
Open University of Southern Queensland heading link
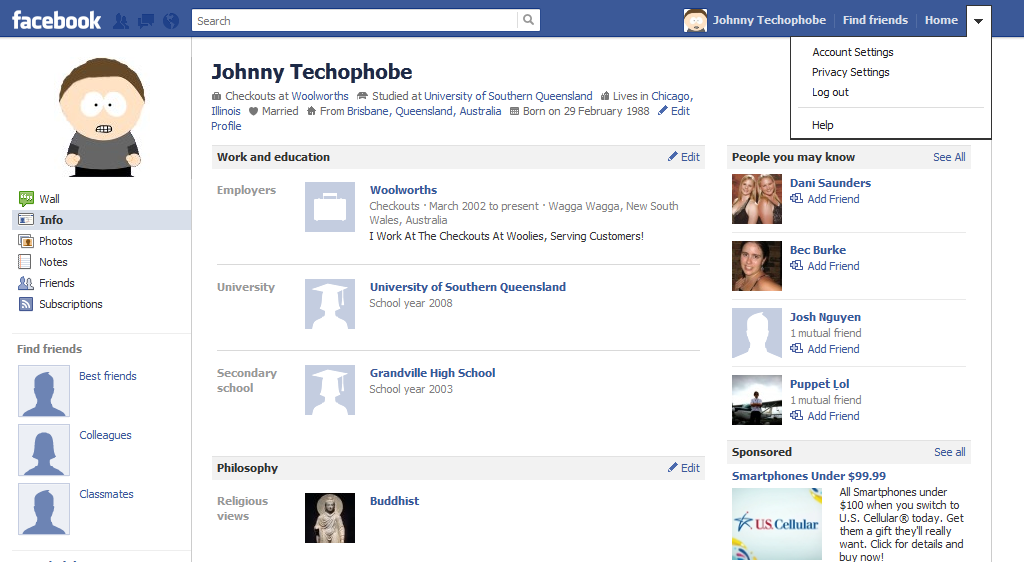(468, 287)
